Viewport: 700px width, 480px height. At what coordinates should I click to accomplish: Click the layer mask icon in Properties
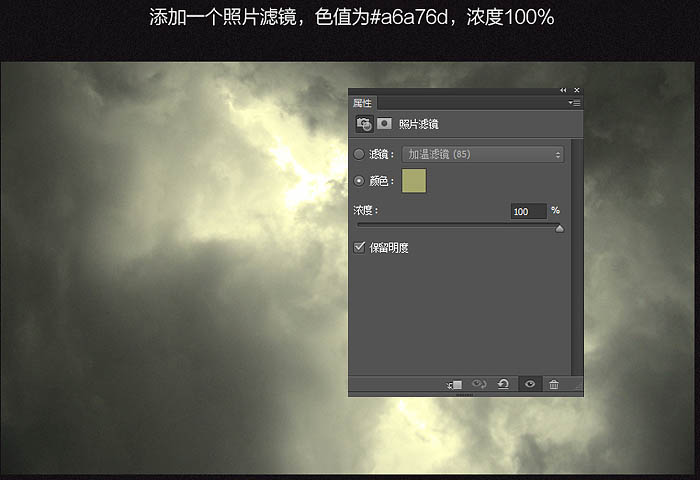point(384,124)
